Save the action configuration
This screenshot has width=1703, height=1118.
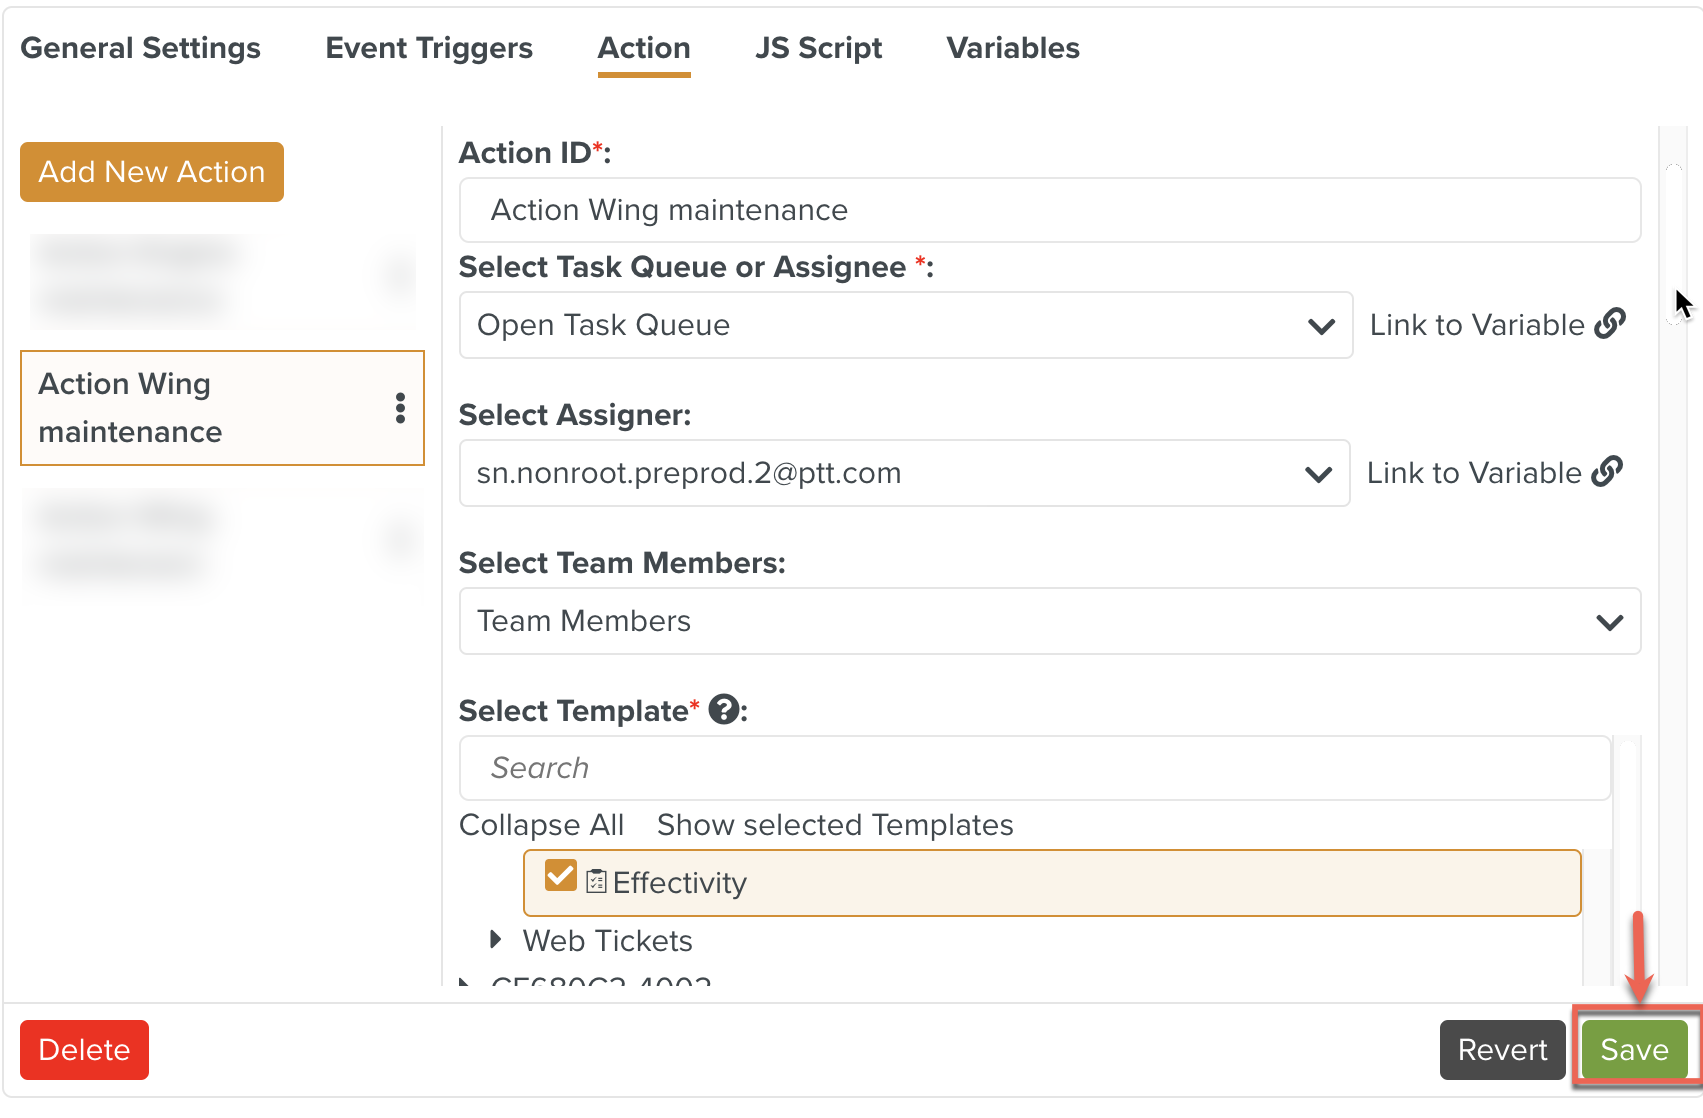click(1634, 1049)
